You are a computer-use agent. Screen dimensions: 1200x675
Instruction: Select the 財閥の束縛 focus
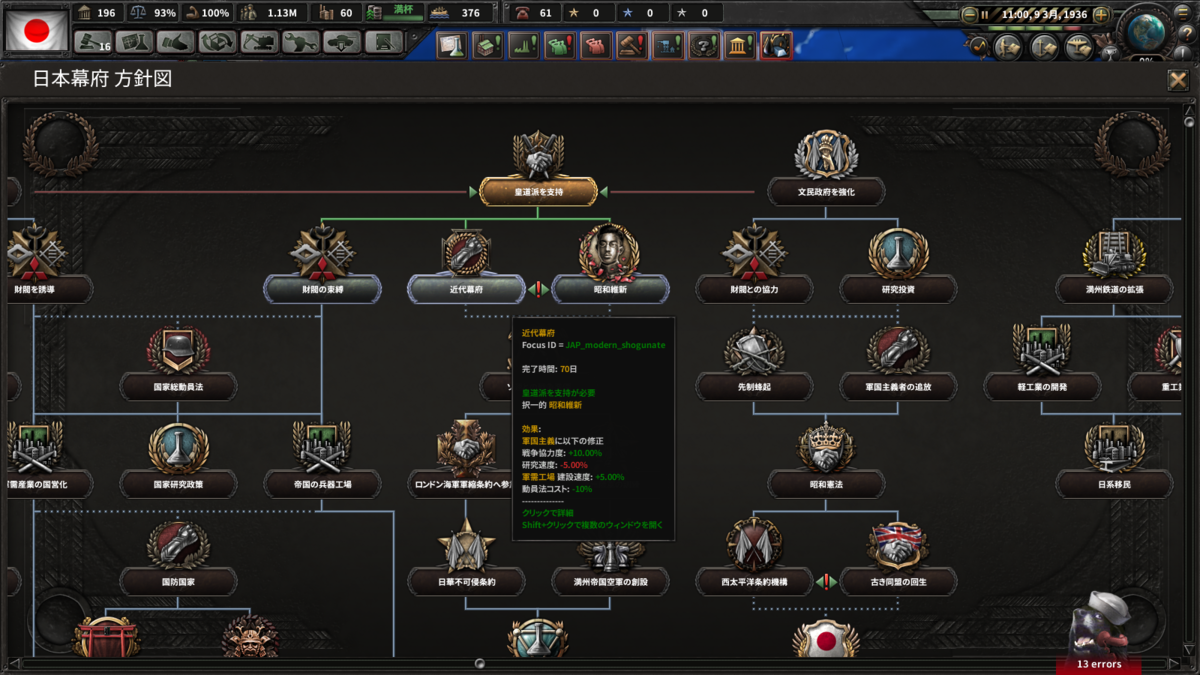(x=322, y=289)
